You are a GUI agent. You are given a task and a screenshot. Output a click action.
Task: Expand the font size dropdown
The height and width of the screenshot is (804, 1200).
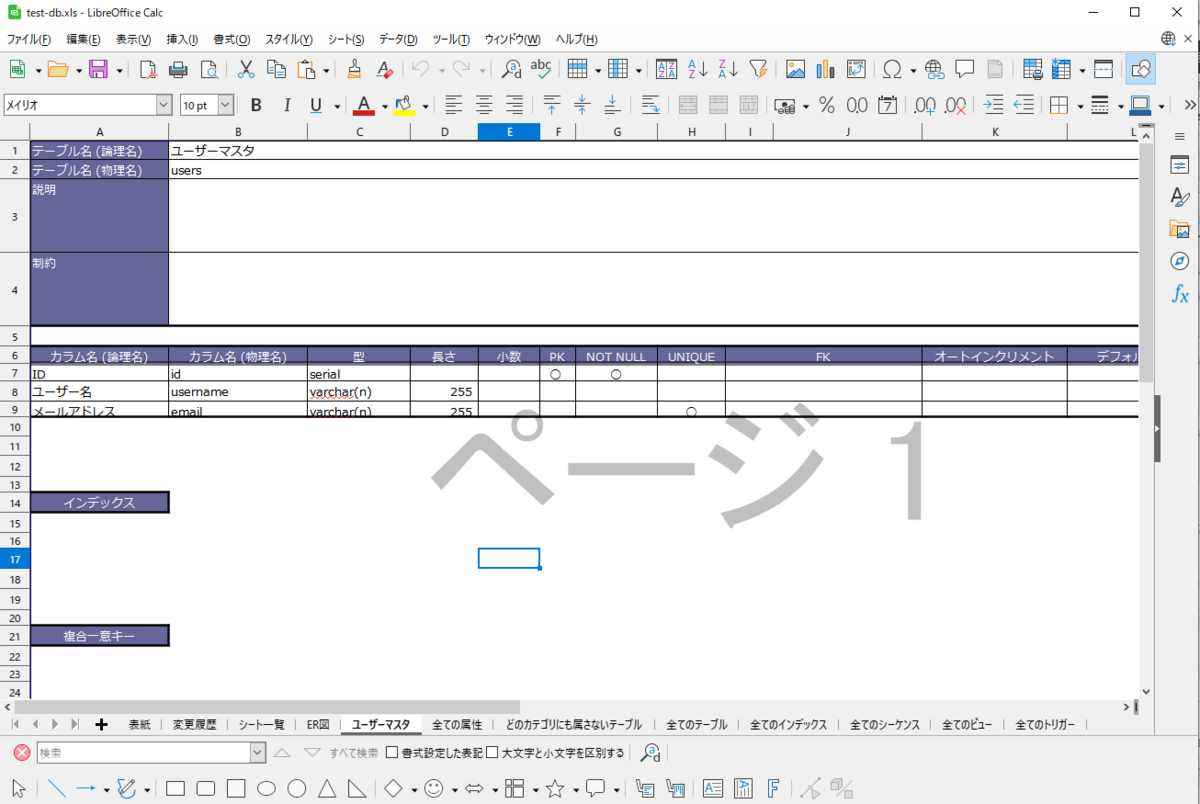225,104
